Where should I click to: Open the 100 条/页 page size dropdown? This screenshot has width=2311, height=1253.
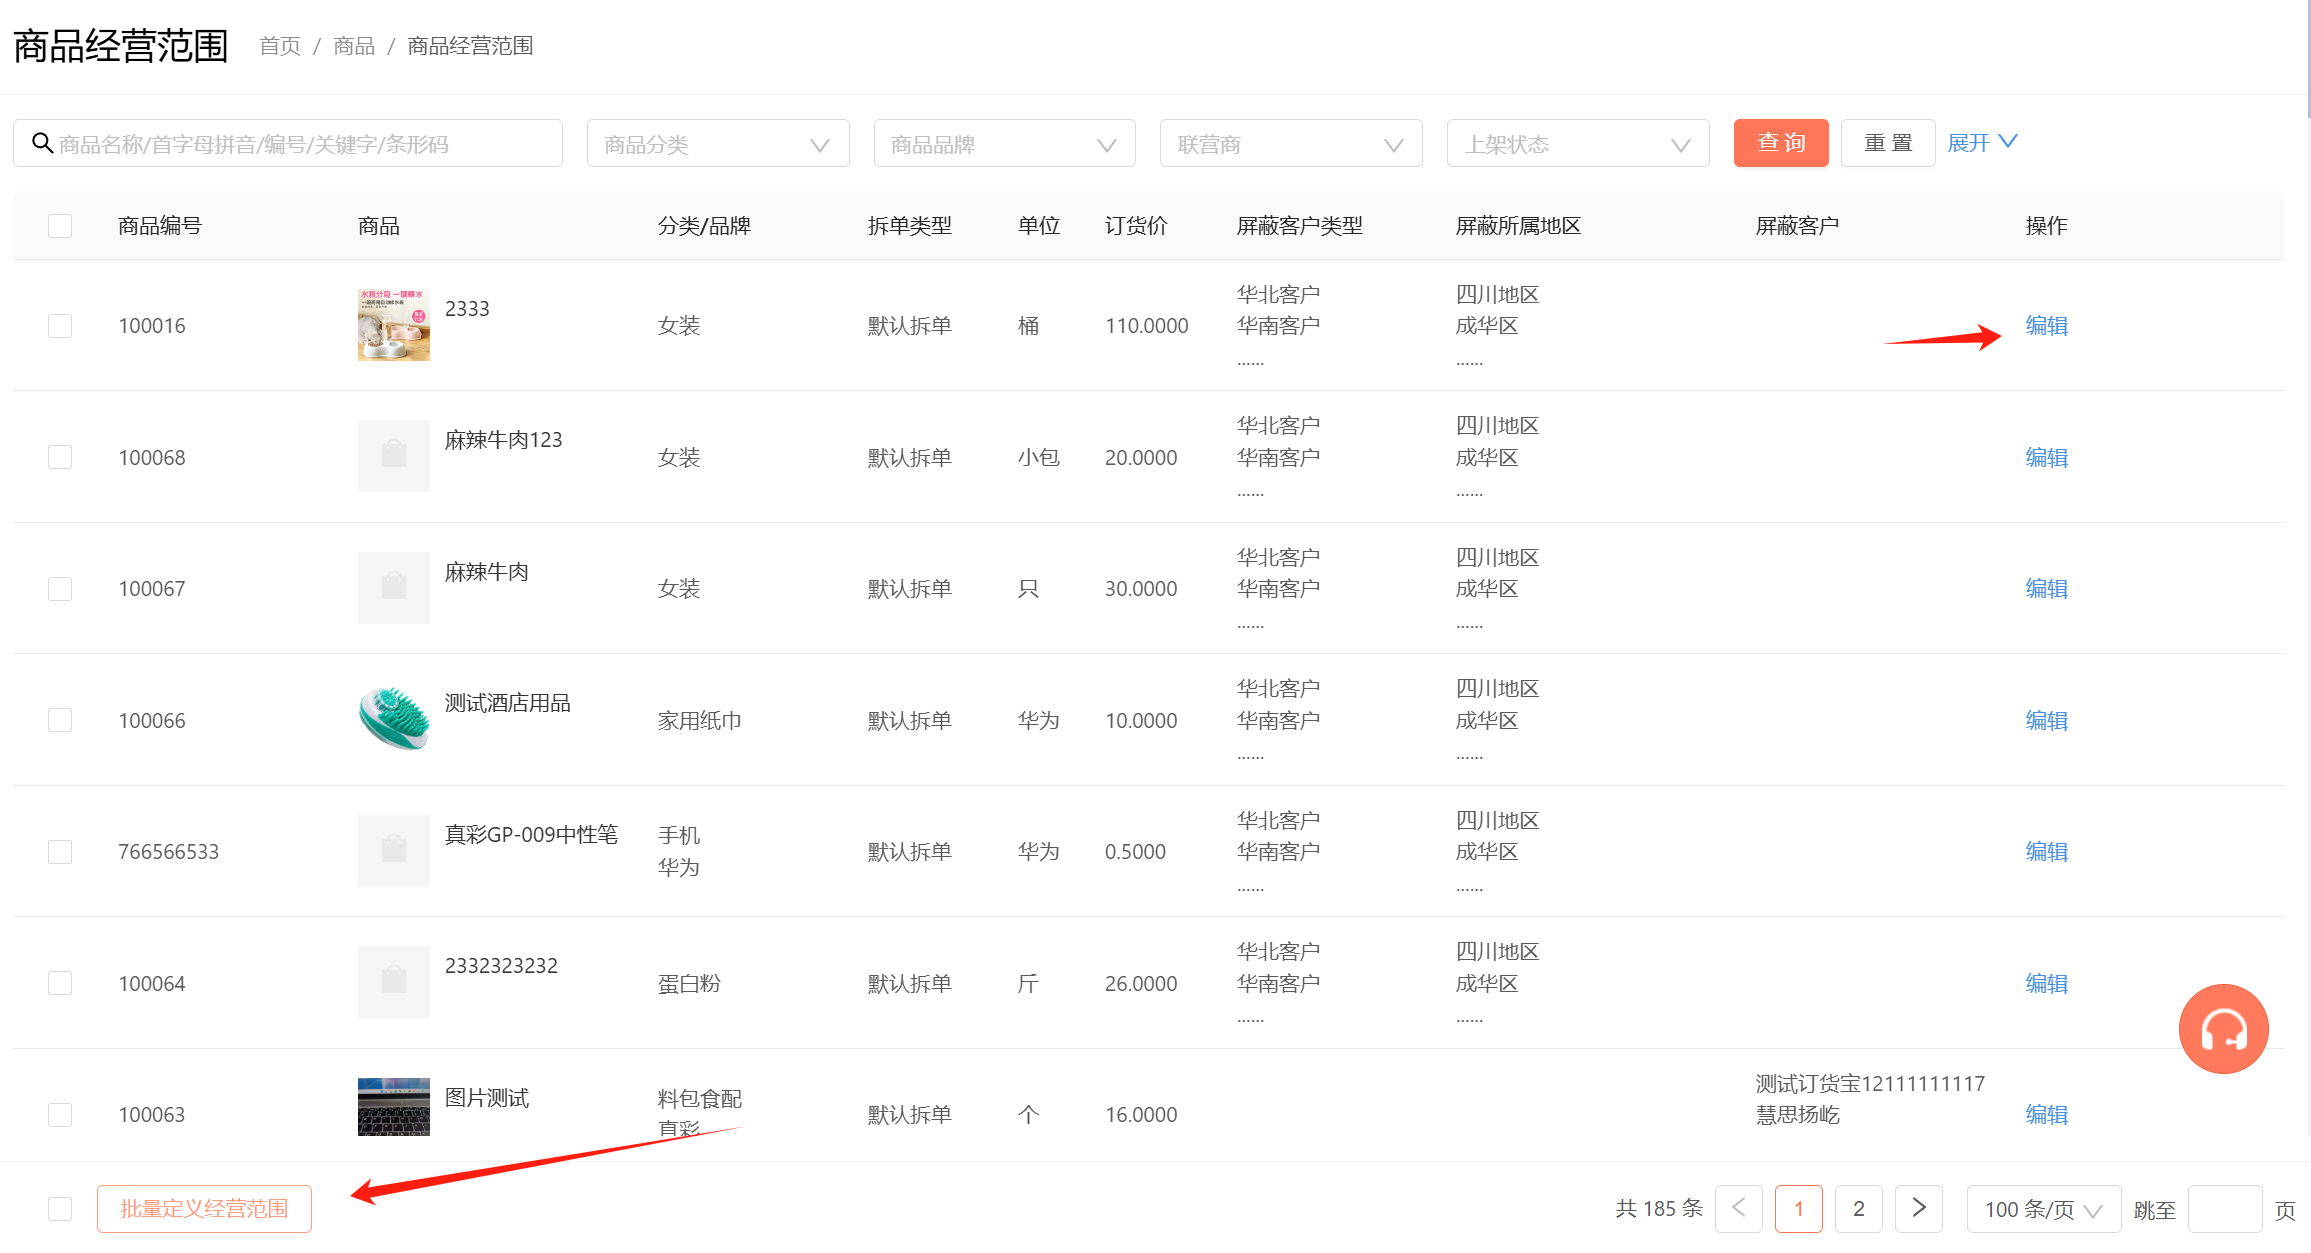(2043, 1208)
